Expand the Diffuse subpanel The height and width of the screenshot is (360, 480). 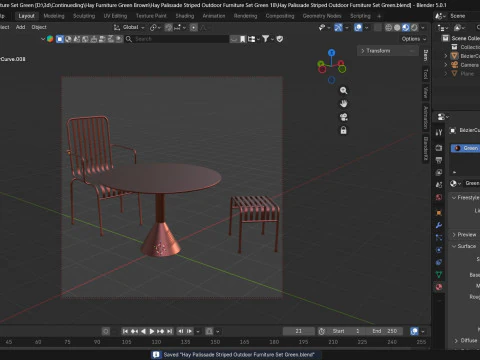point(466,340)
